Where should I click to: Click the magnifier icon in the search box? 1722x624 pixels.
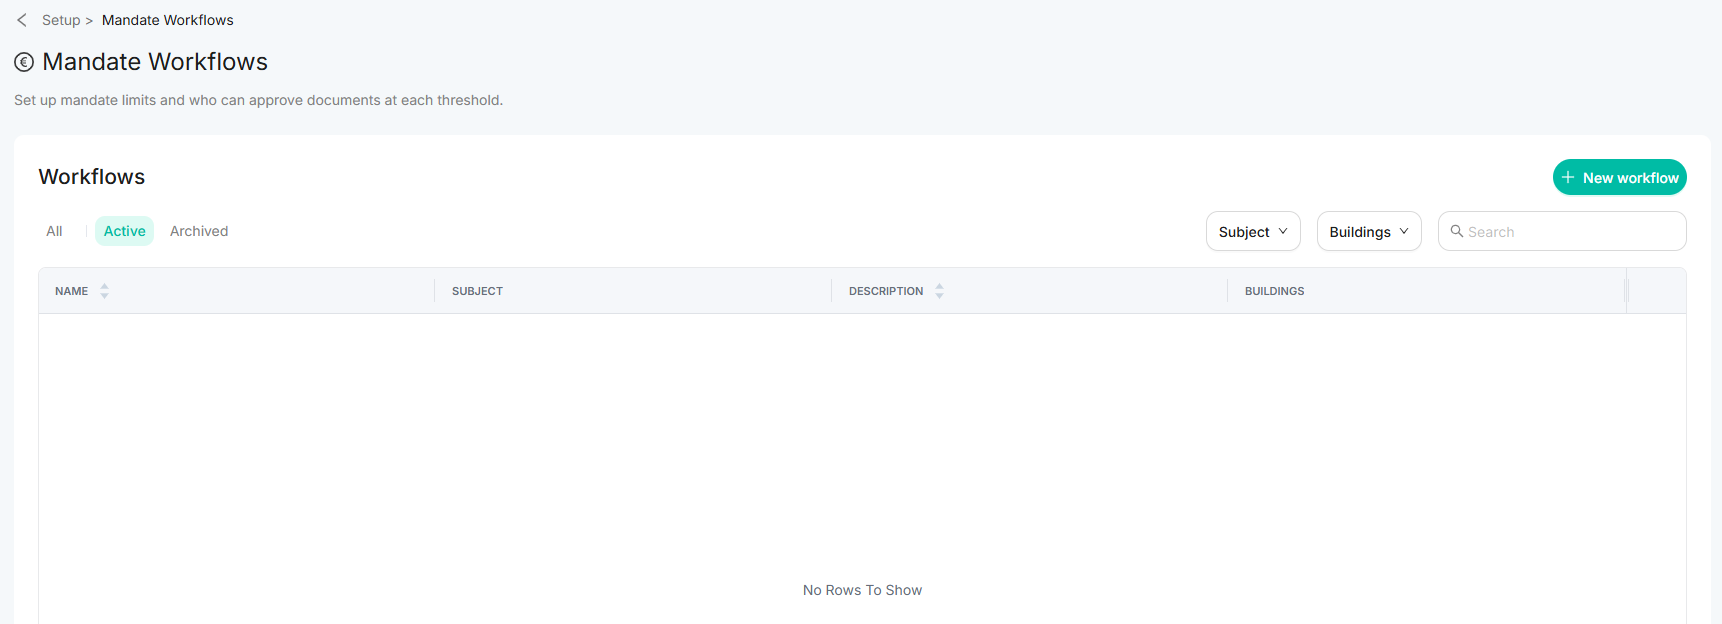tap(1457, 231)
